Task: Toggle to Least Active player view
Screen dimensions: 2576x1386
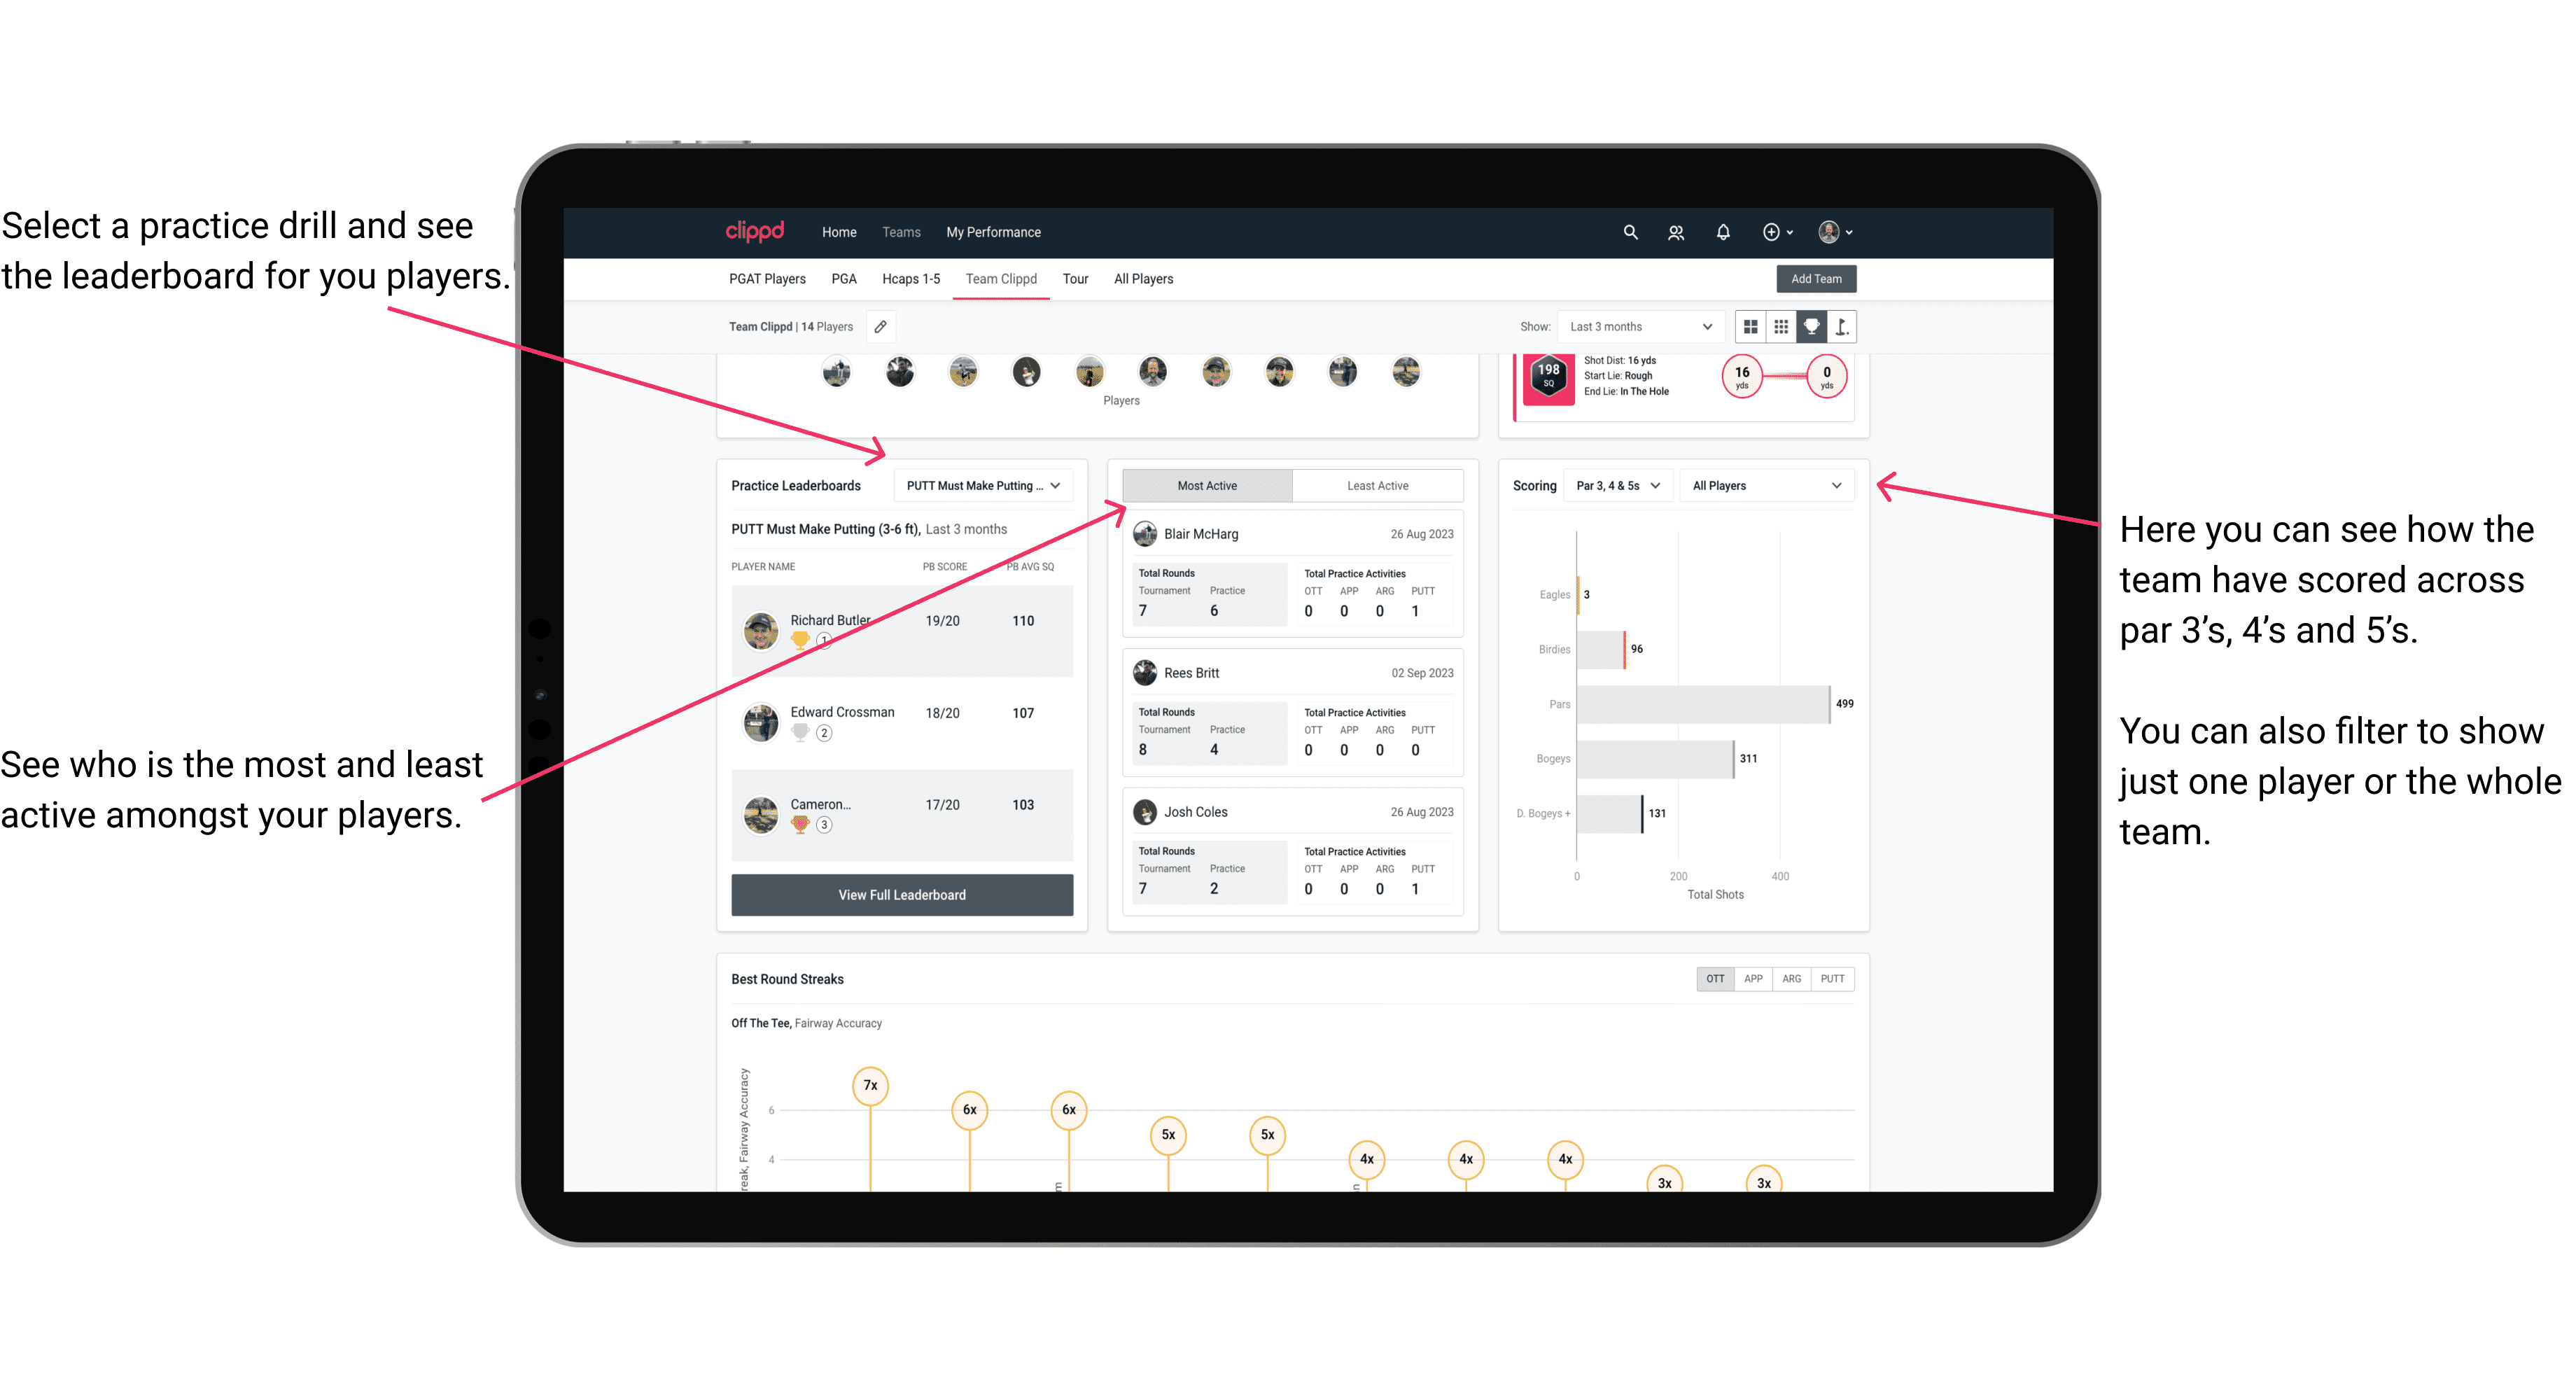Action: [x=1378, y=485]
